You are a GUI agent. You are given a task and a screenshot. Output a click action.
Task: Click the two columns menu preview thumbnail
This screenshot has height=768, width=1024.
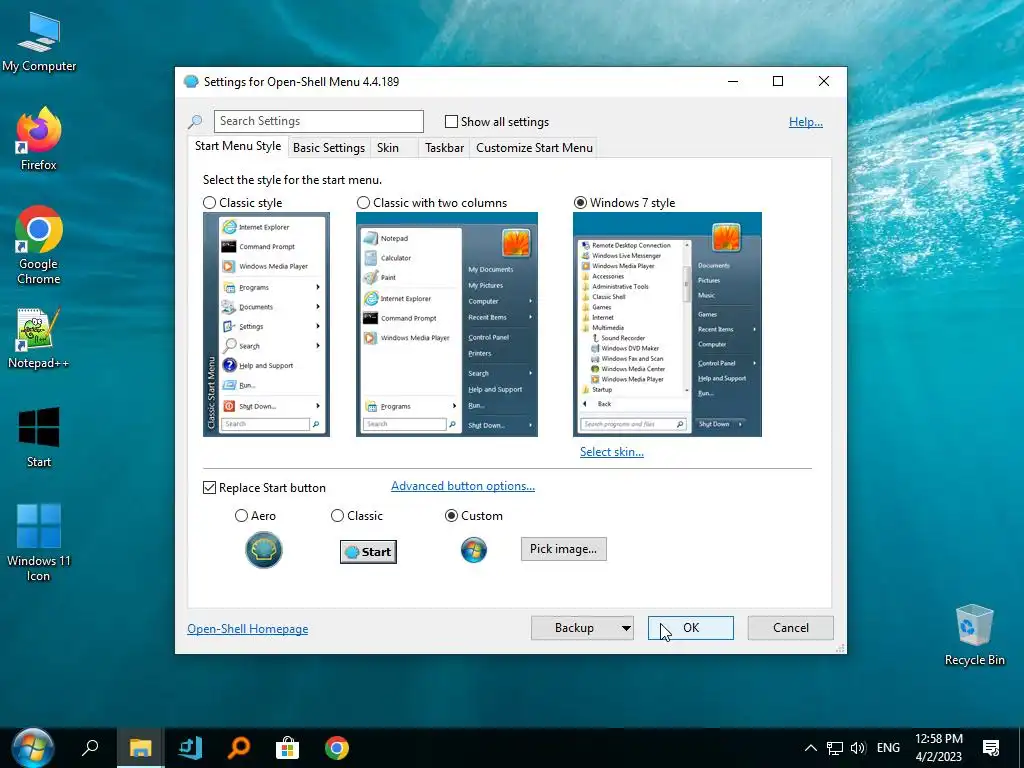click(x=447, y=325)
